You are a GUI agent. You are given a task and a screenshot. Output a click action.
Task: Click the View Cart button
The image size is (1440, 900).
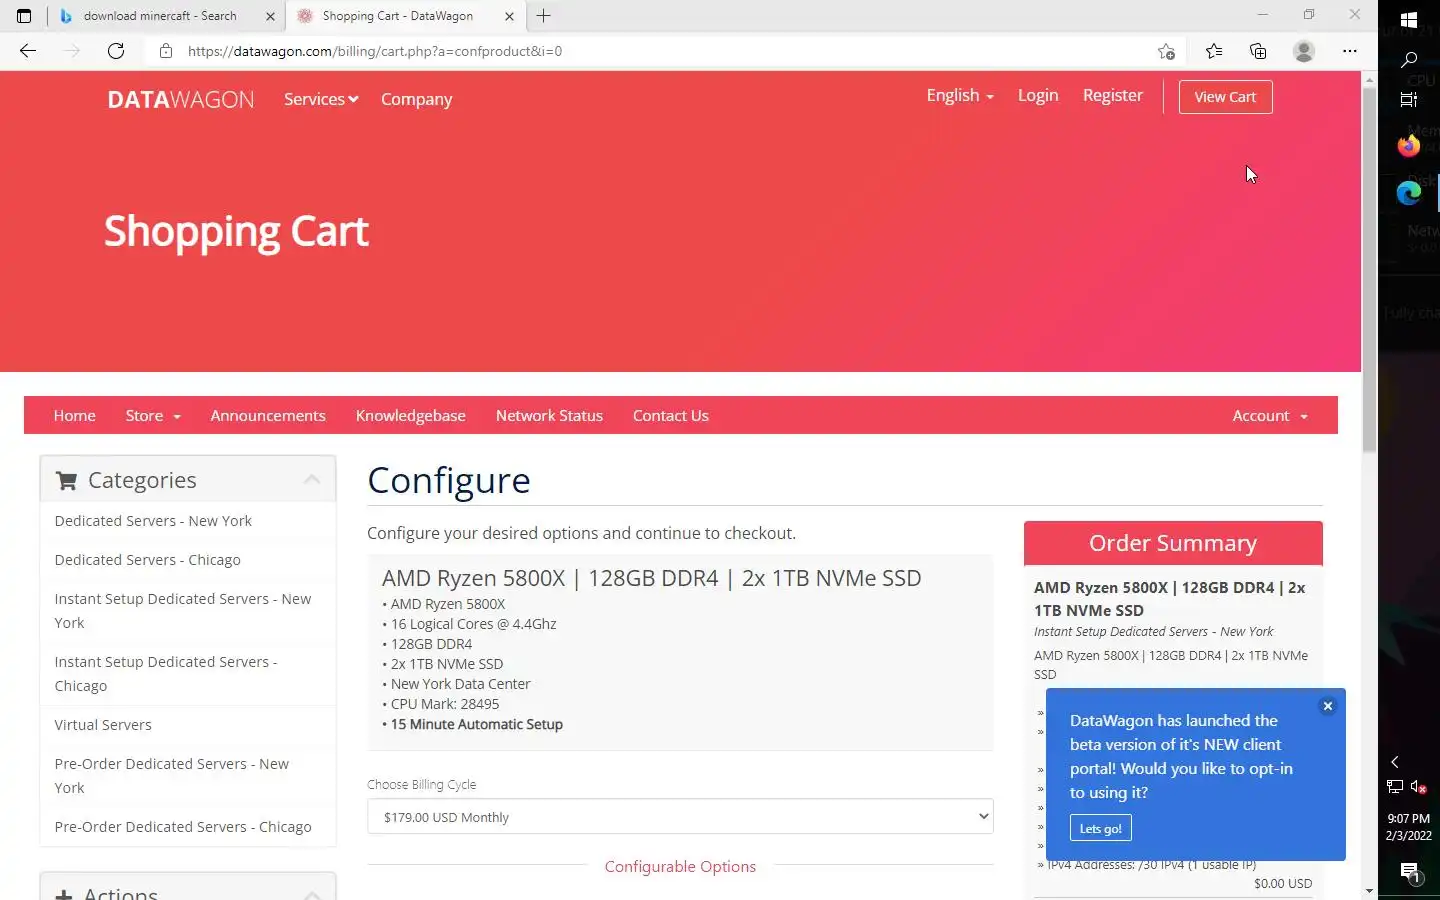click(1225, 97)
